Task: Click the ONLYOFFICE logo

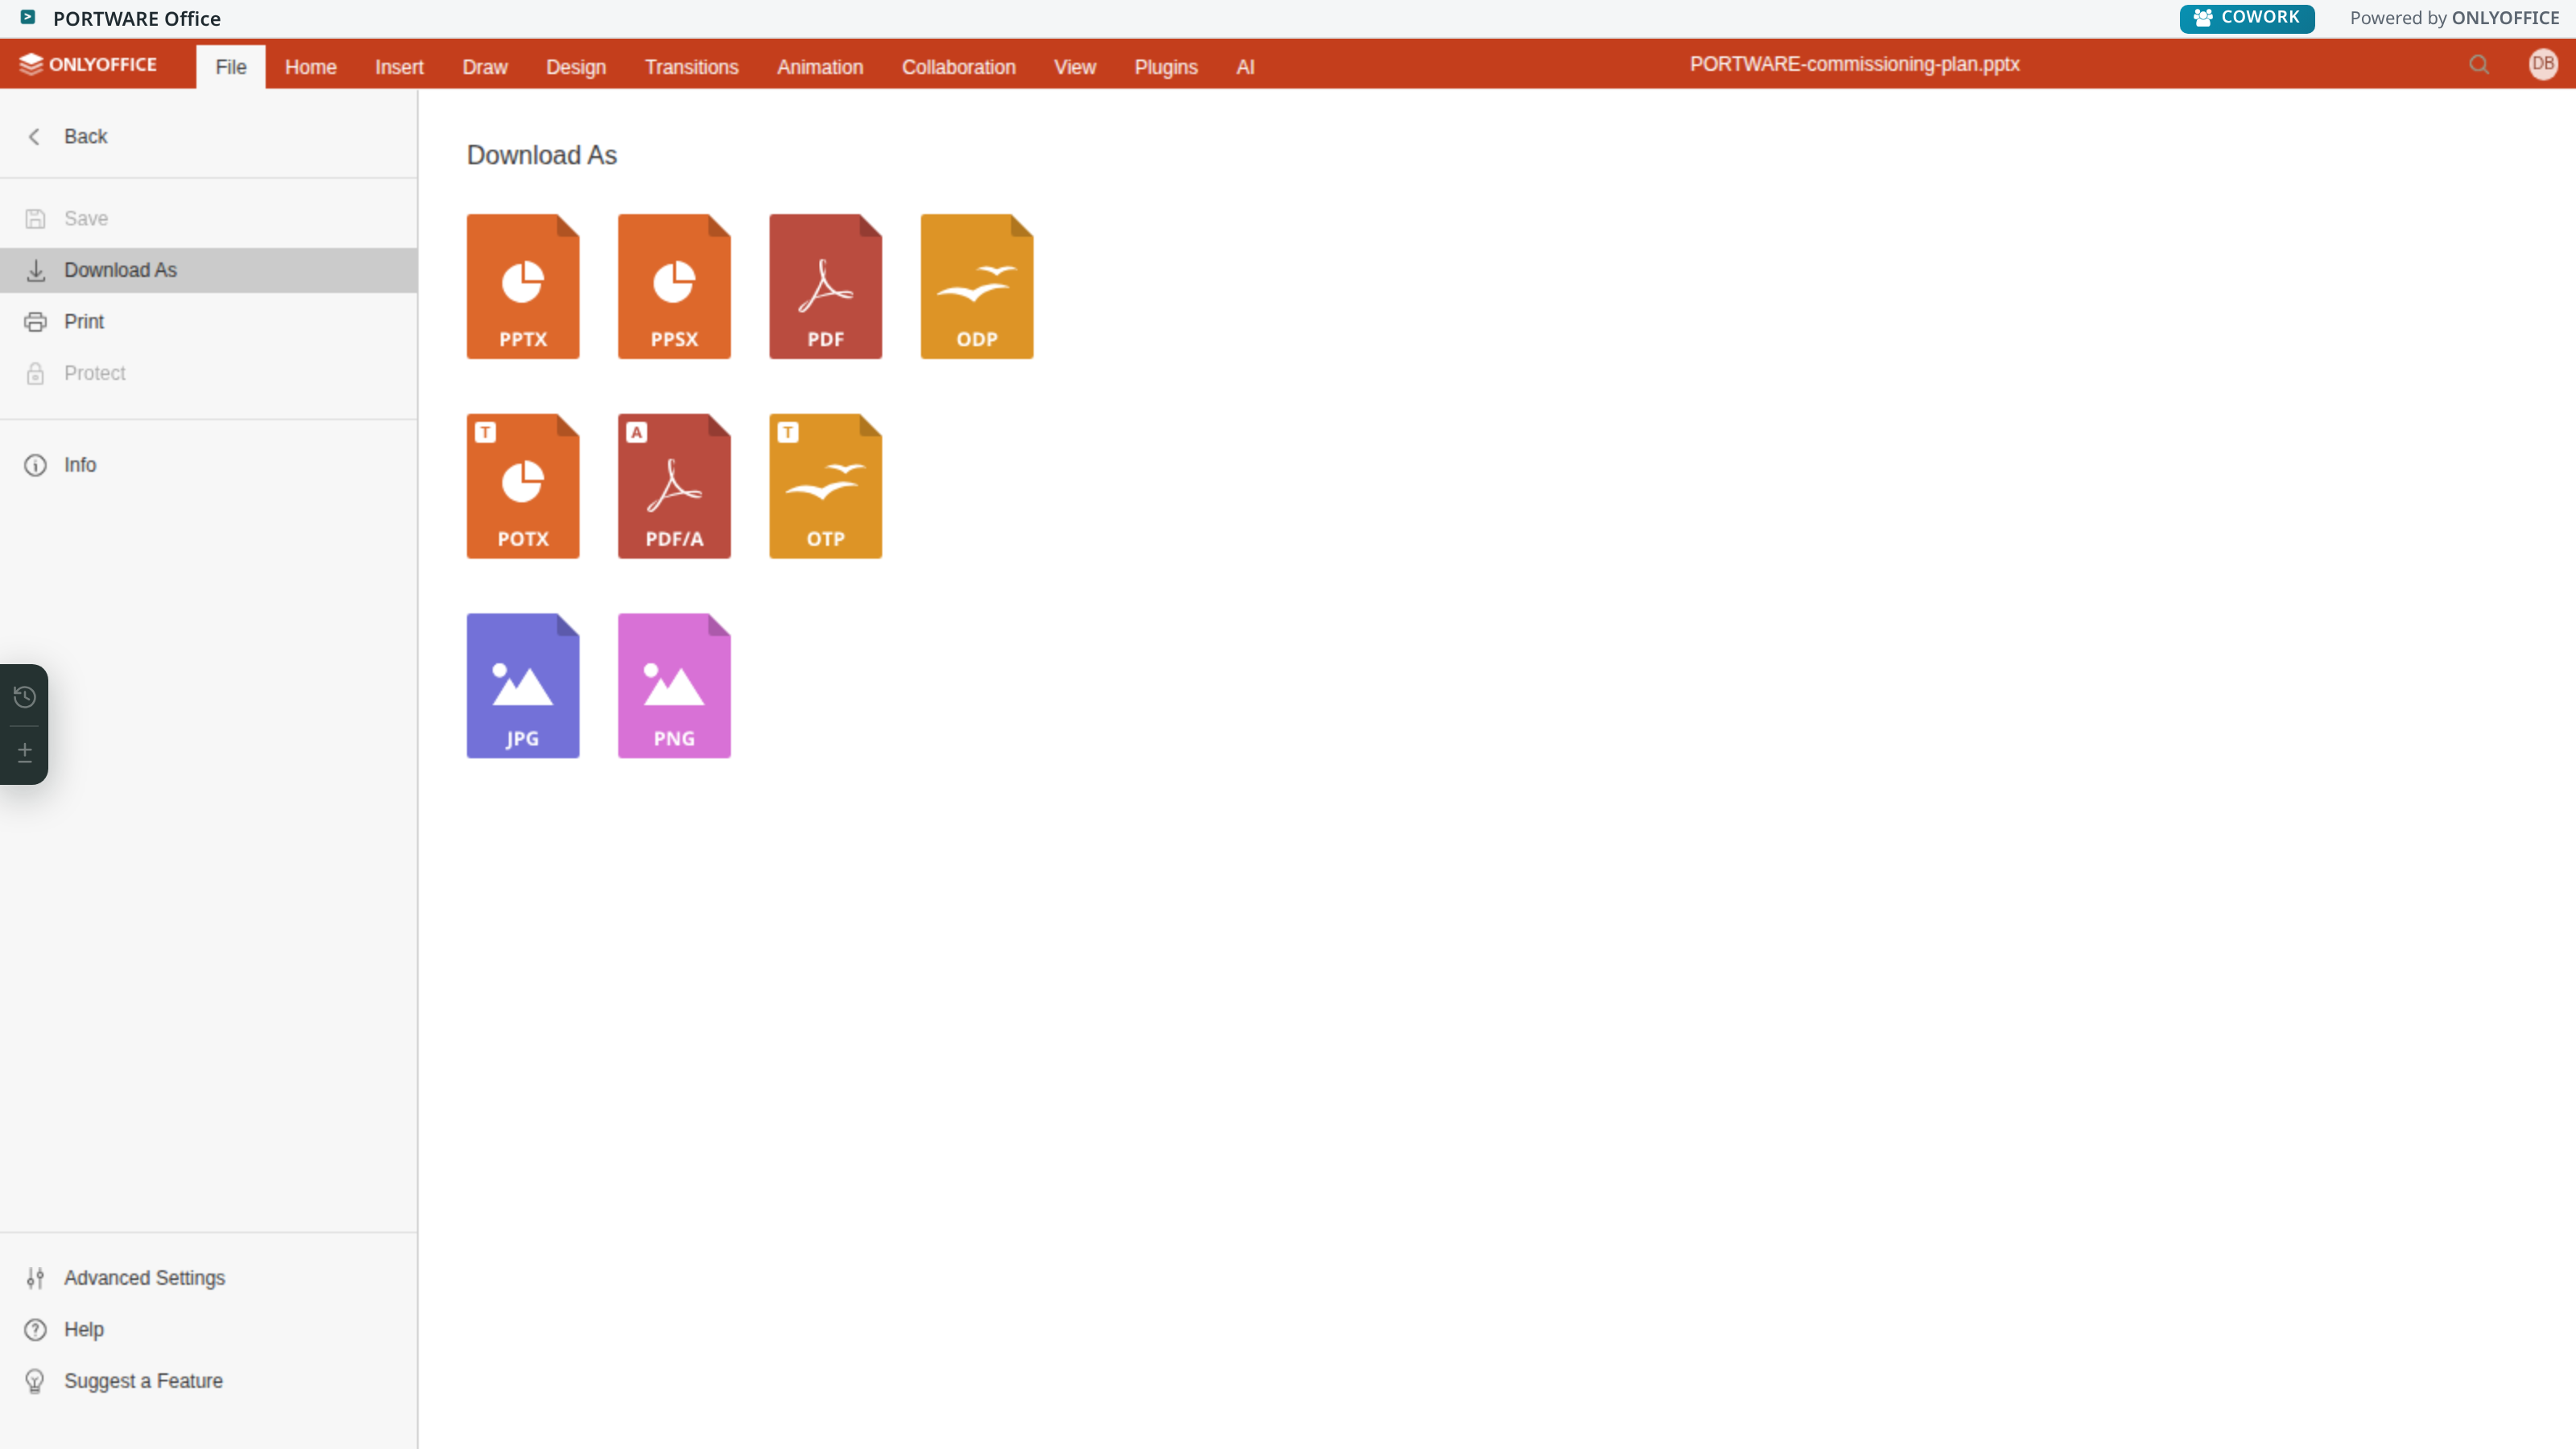Action: (88, 64)
